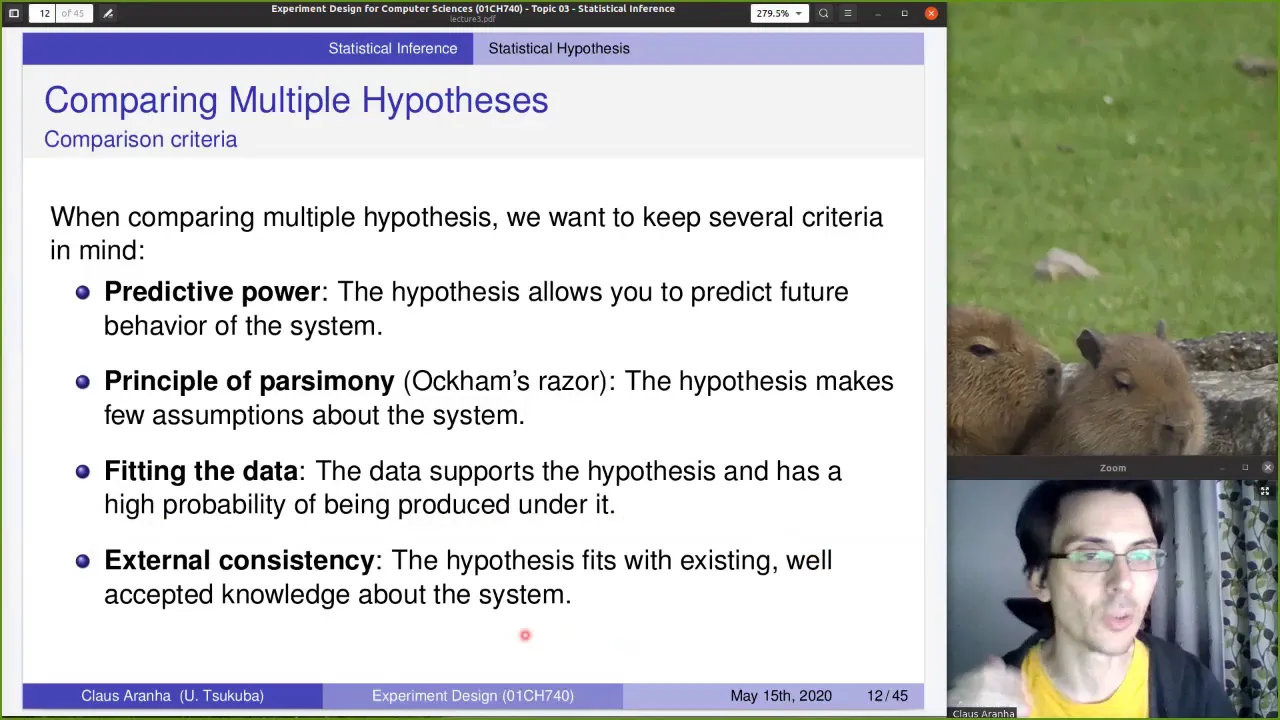Open the annotation pencil tool
Image resolution: width=1280 pixels, height=720 pixels.
(x=108, y=13)
